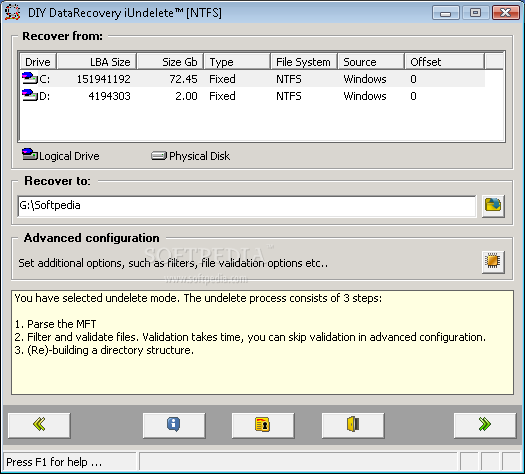Viewport: 525px width, 474px height.
Task: Select the D: drive icon
Action: click(x=29, y=95)
